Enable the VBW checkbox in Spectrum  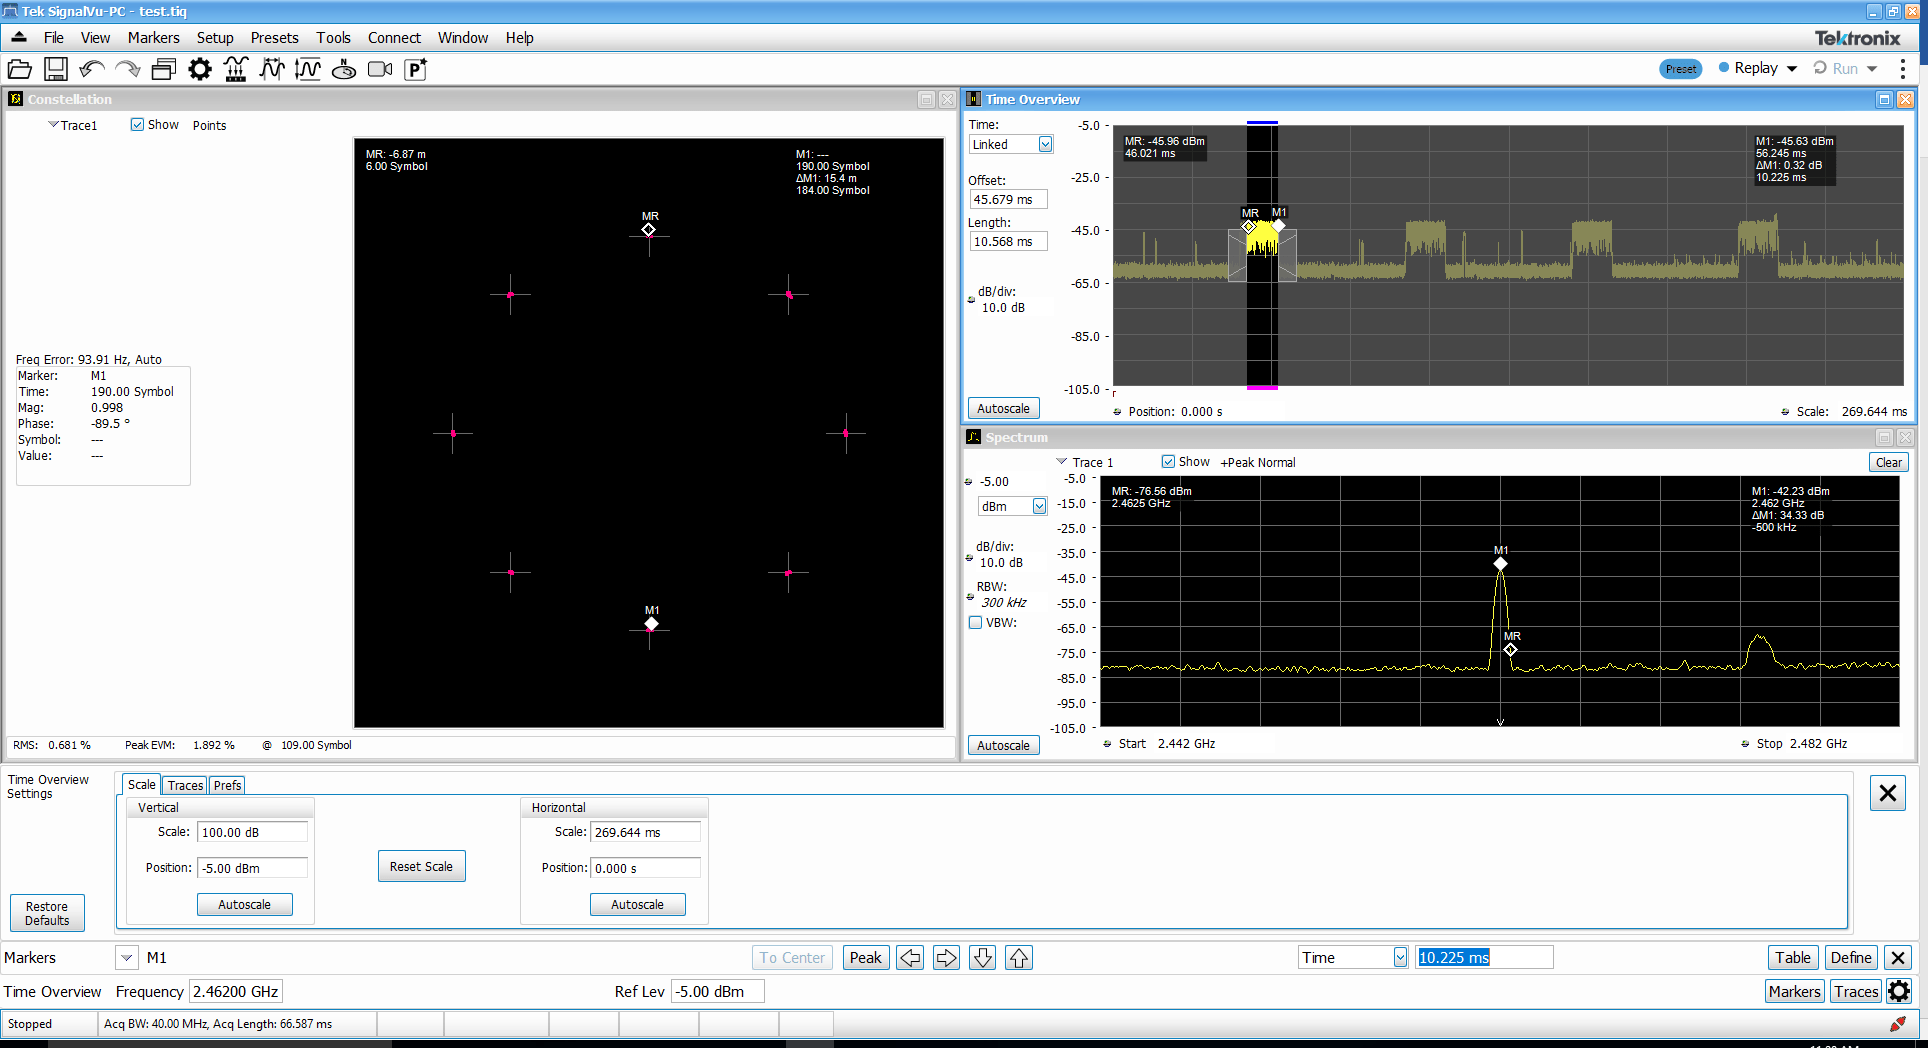[x=976, y=622]
